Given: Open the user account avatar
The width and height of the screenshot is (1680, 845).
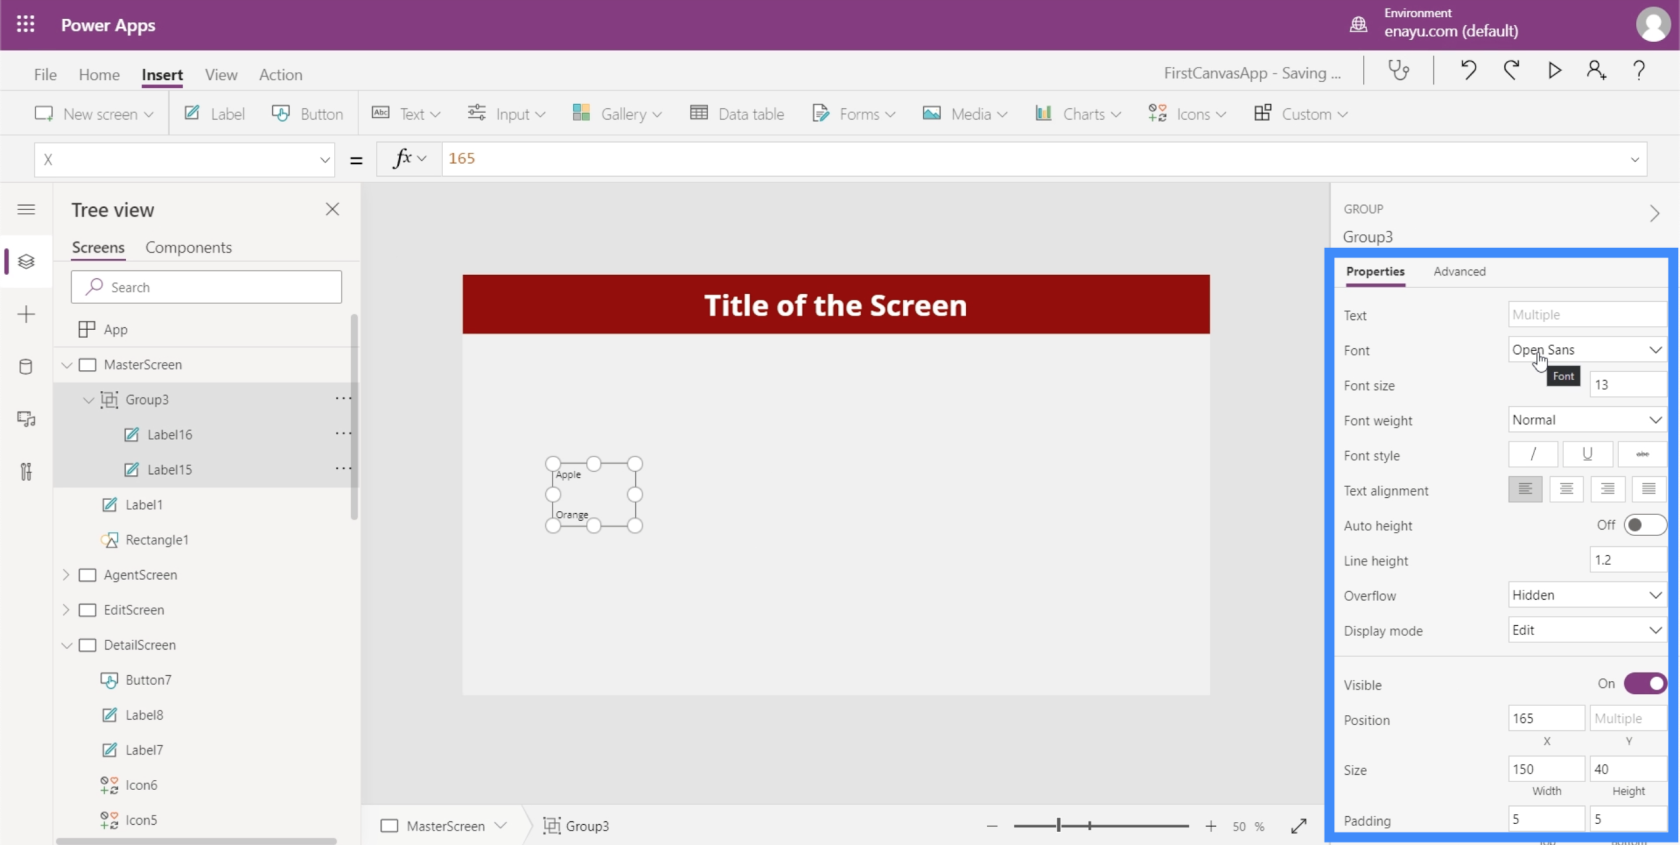Looking at the screenshot, I should click(1653, 24).
